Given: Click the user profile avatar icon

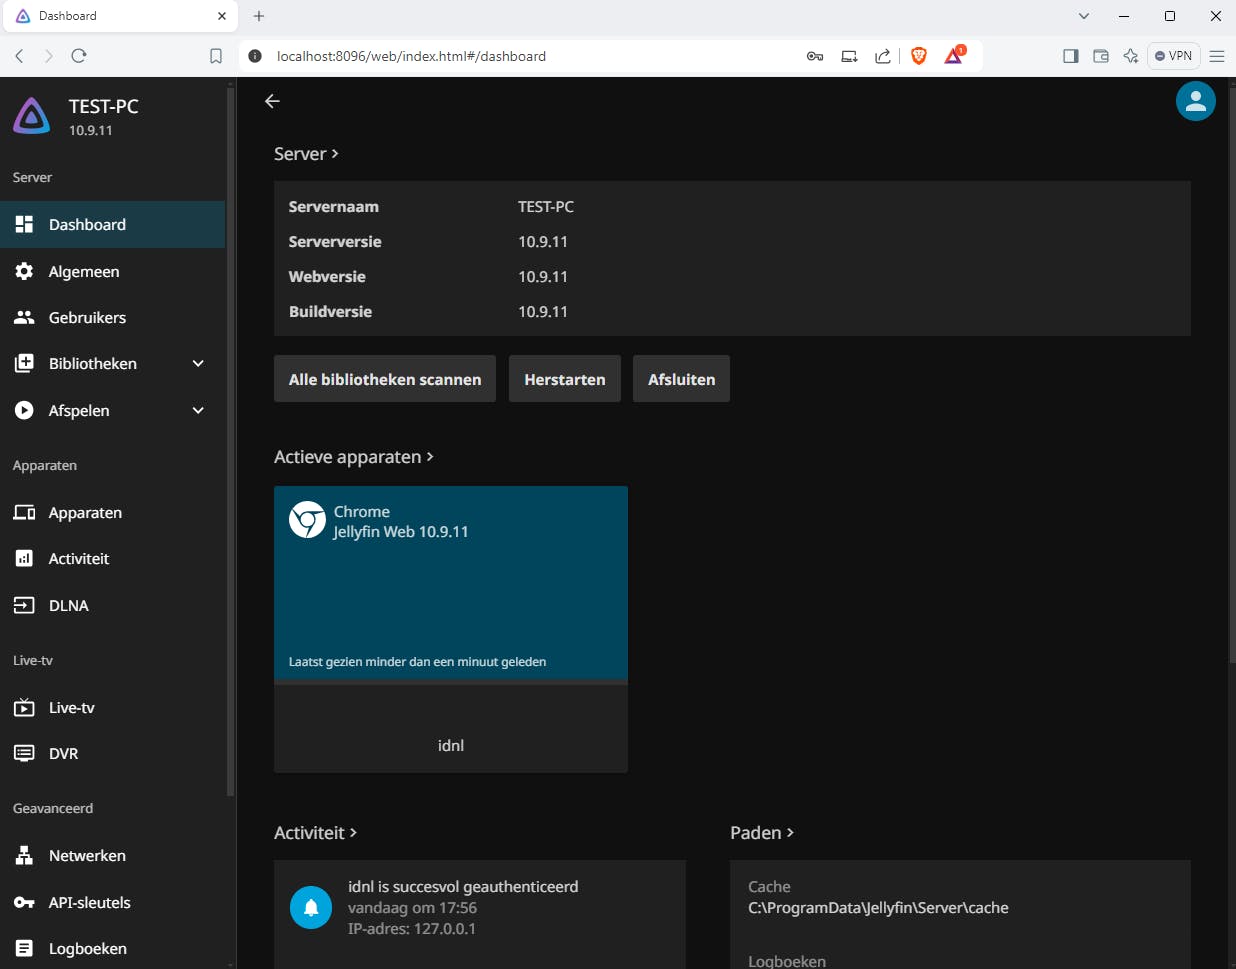Looking at the screenshot, I should (1195, 101).
